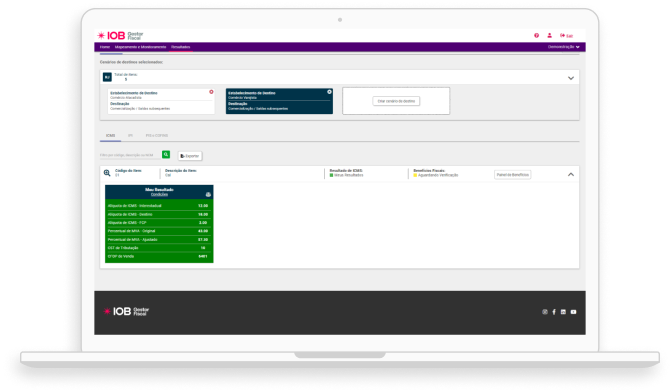Click the green search button
The width and height of the screenshot is (672, 392).
click(x=166, y=155)
